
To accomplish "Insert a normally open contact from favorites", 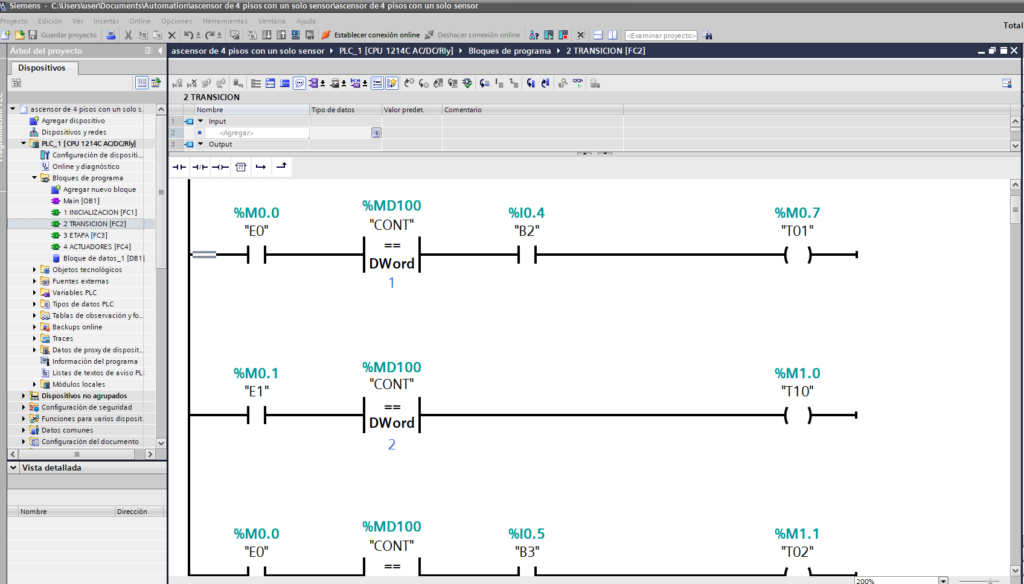I will (180, 167).
